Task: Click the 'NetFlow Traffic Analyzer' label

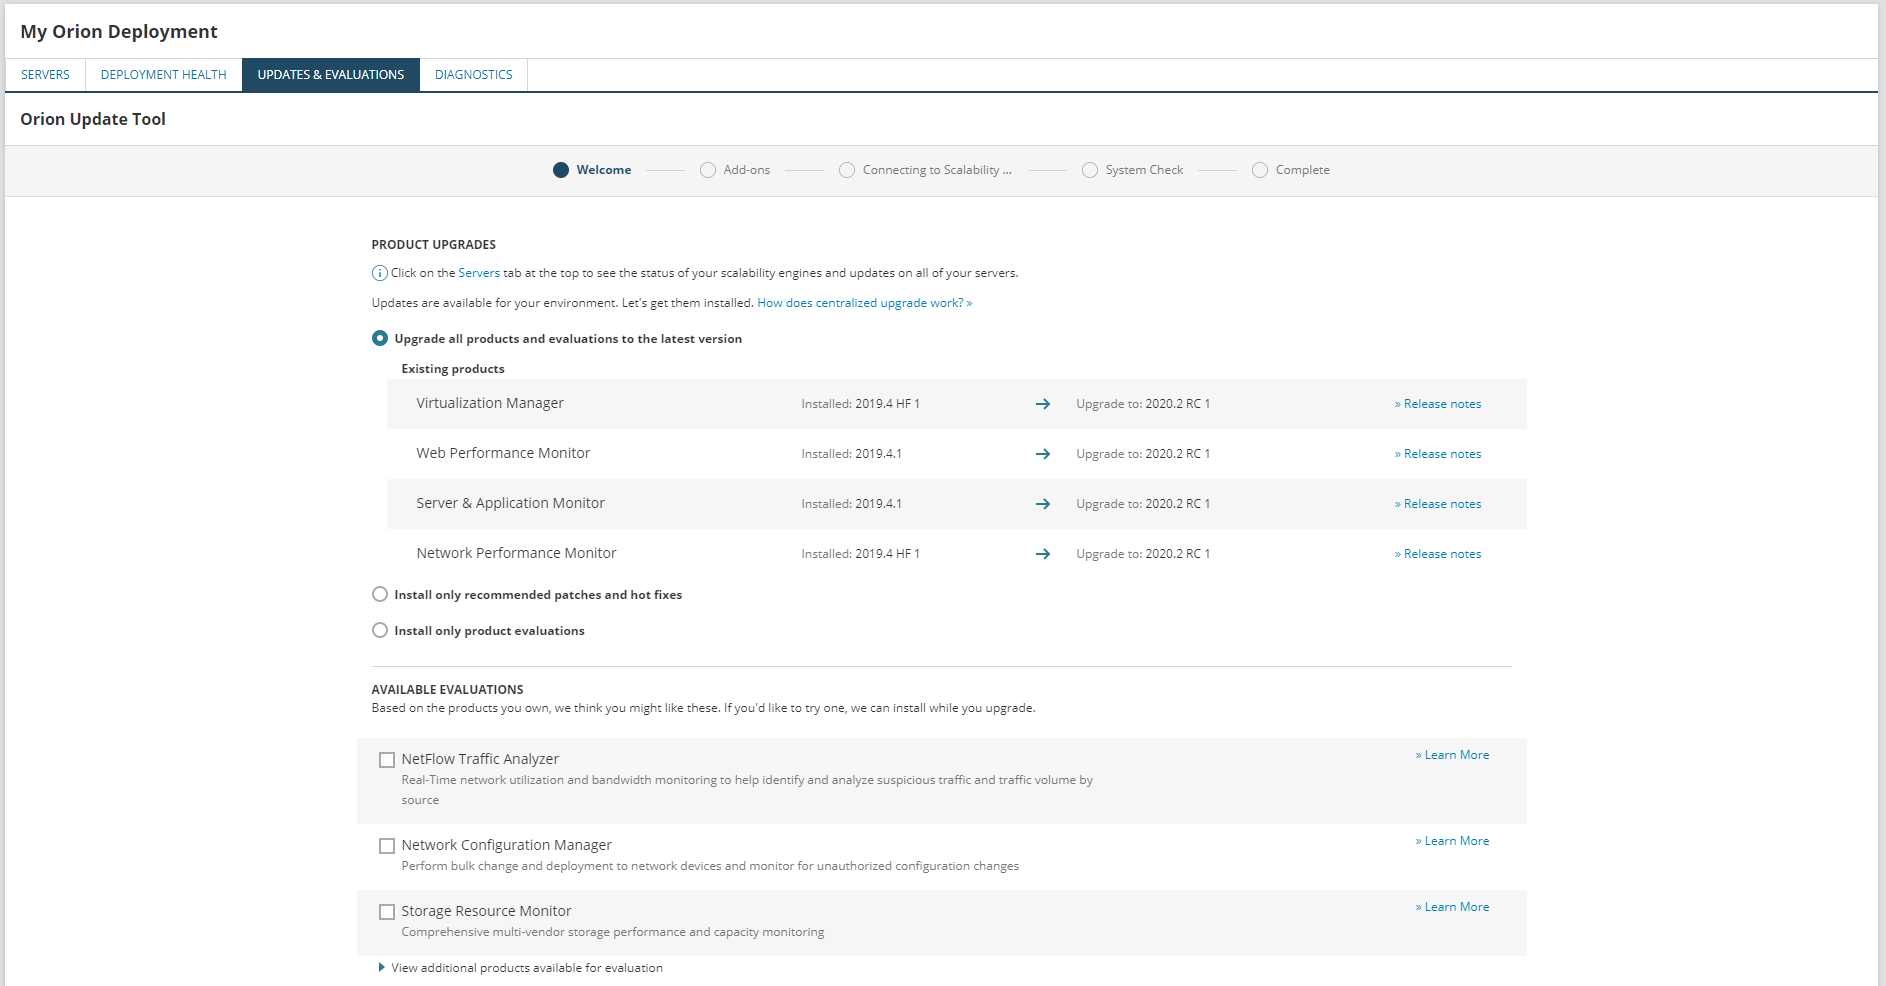Action: click(x=480, y=759)
